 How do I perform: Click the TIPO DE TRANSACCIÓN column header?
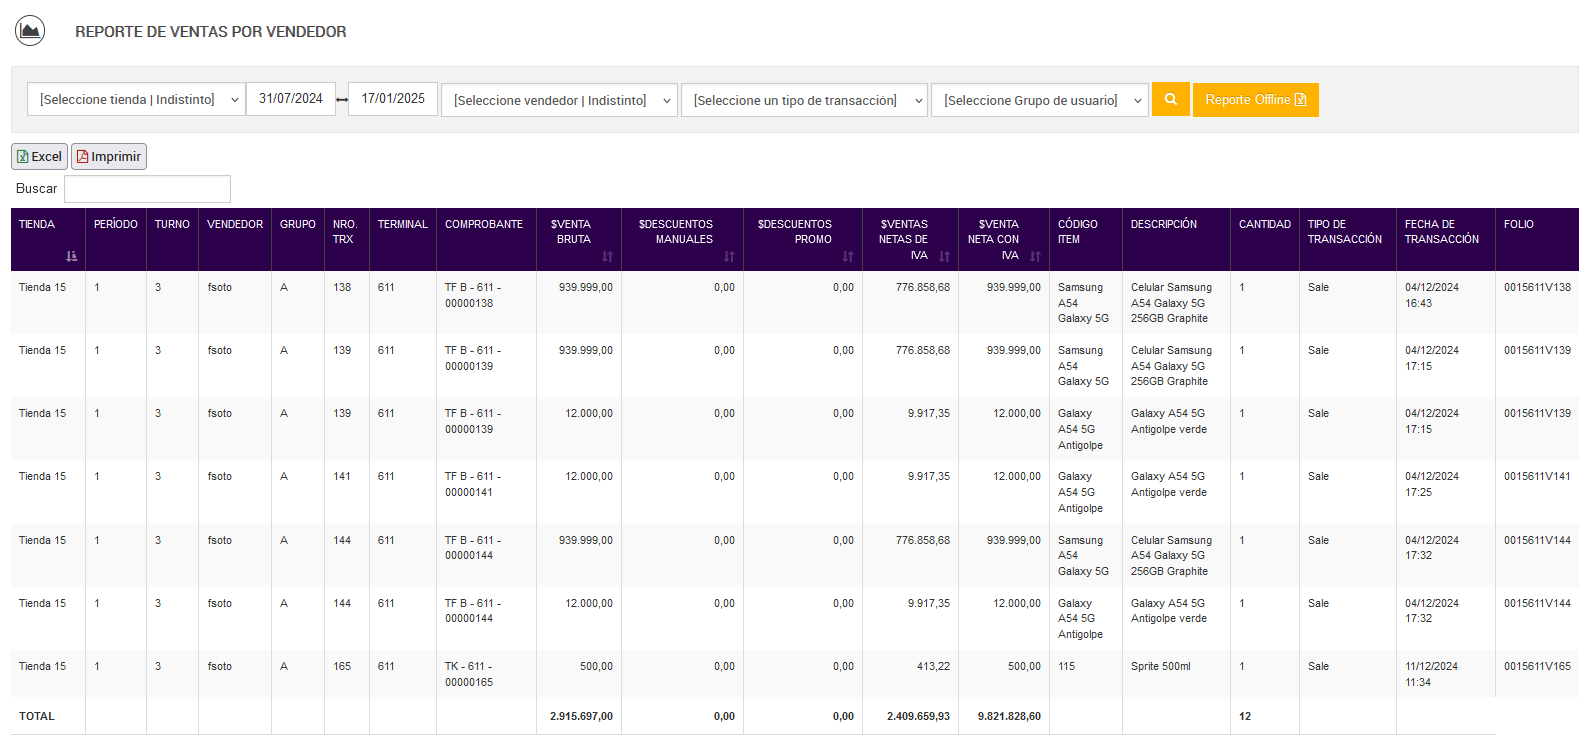click(1348, 239)
